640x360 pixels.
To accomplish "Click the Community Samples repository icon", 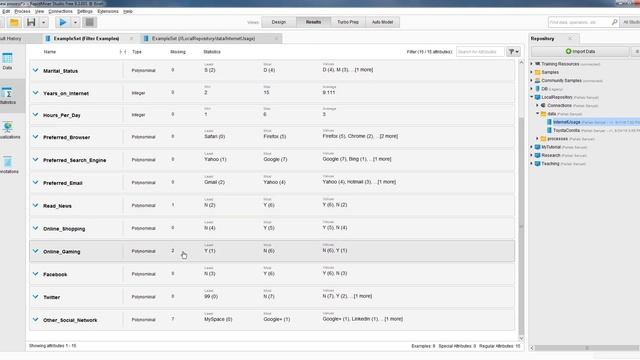I will tap(538, 81).
